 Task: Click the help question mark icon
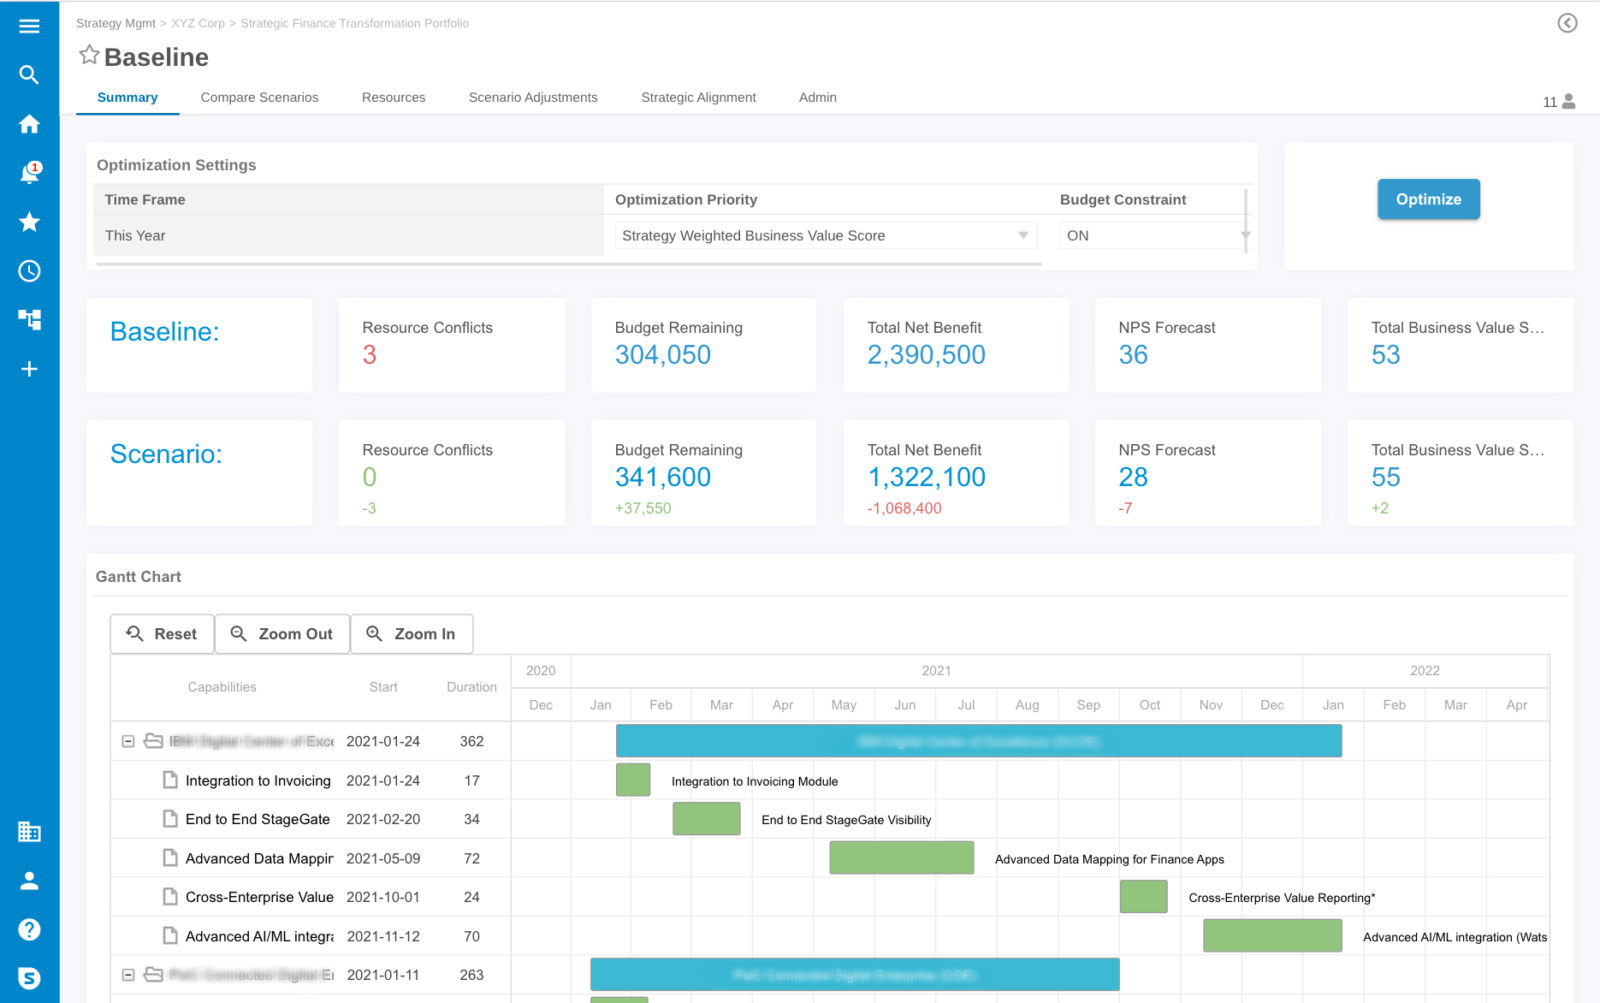point(29,930)
